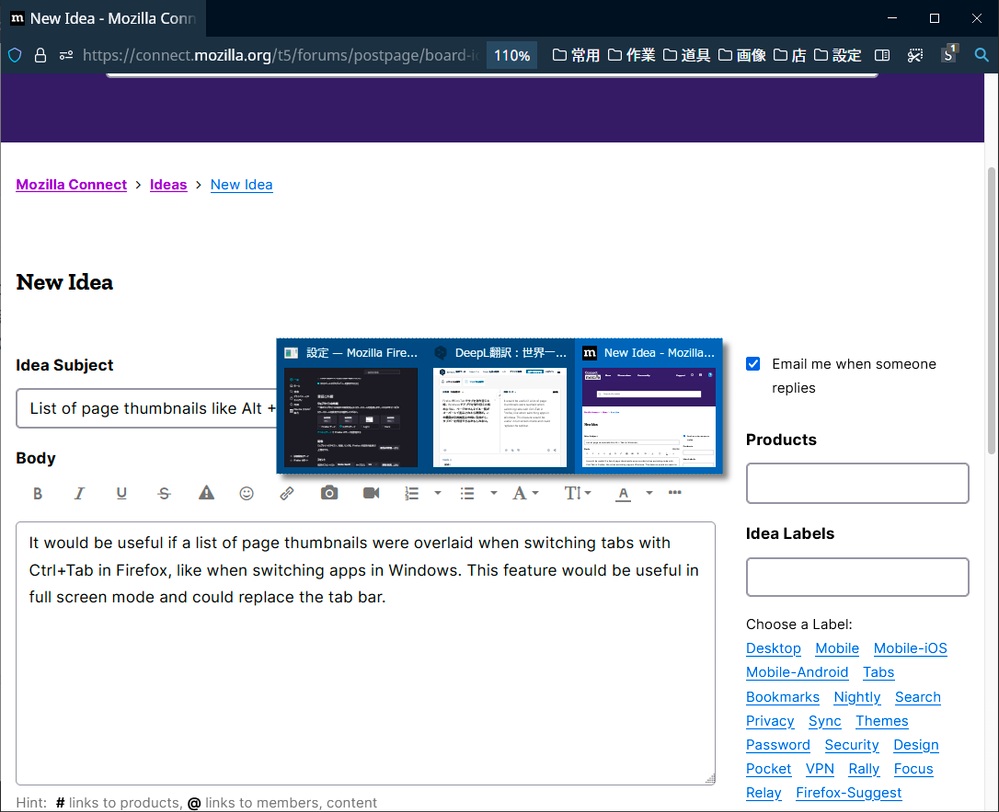This screenshot has height=812, width=999.
Task: Go to the Ideas breadcrumb link
Action: [168, 184]
